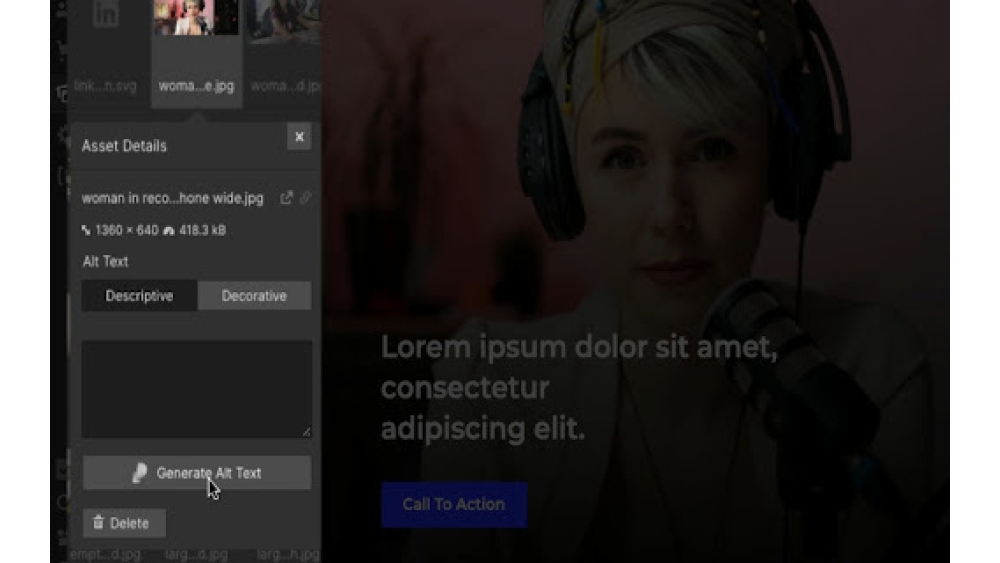Click the Asset Details title

coord(124,146)
